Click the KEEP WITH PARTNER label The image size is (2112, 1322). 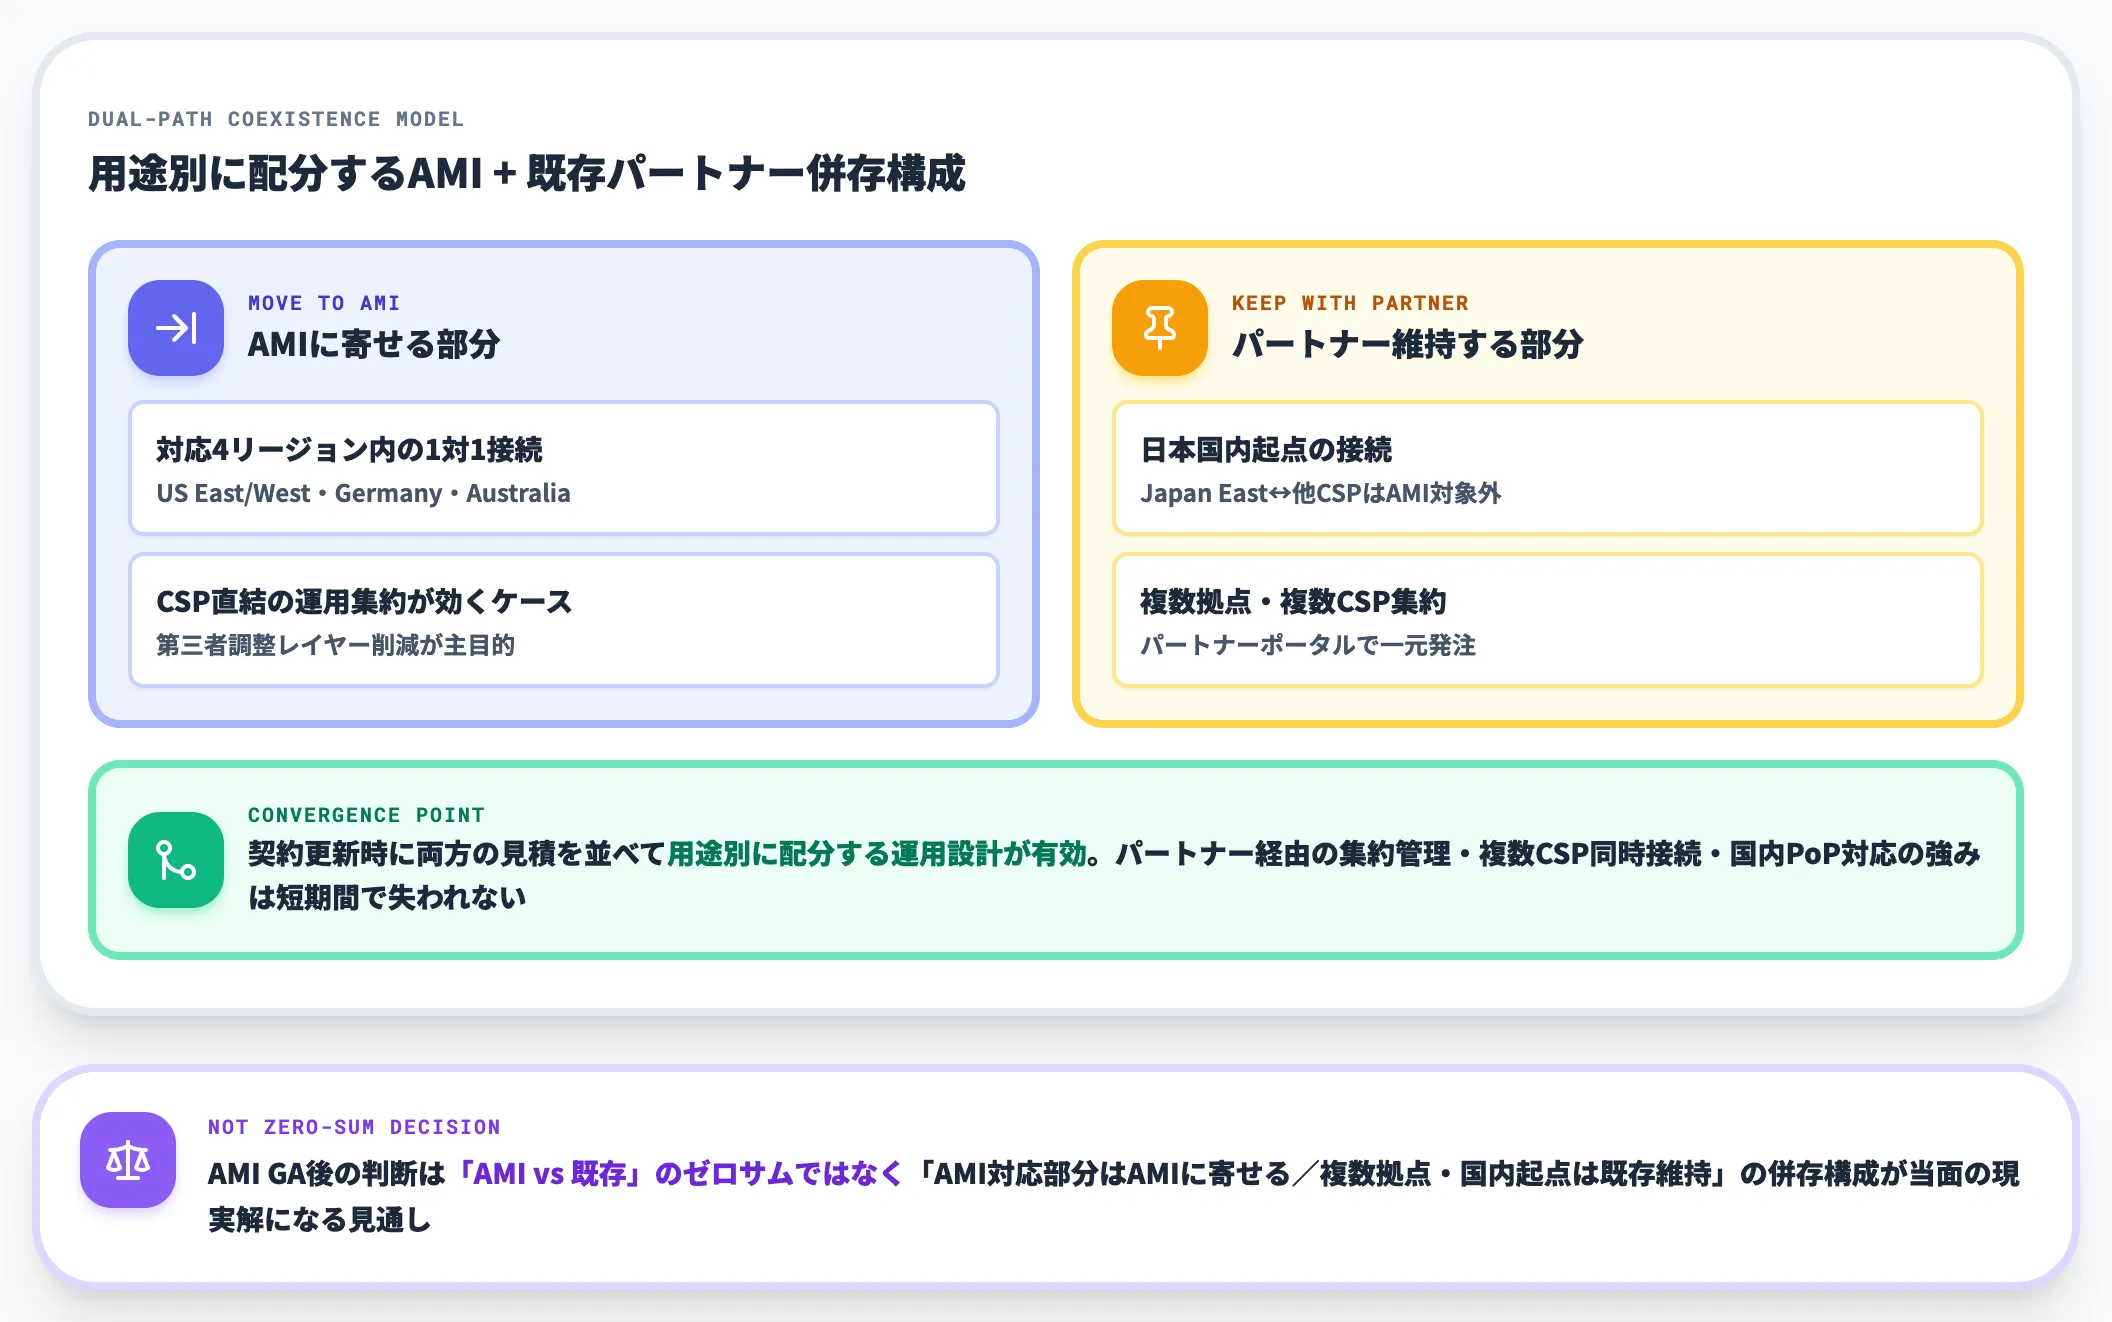[x=1350, y=303]
